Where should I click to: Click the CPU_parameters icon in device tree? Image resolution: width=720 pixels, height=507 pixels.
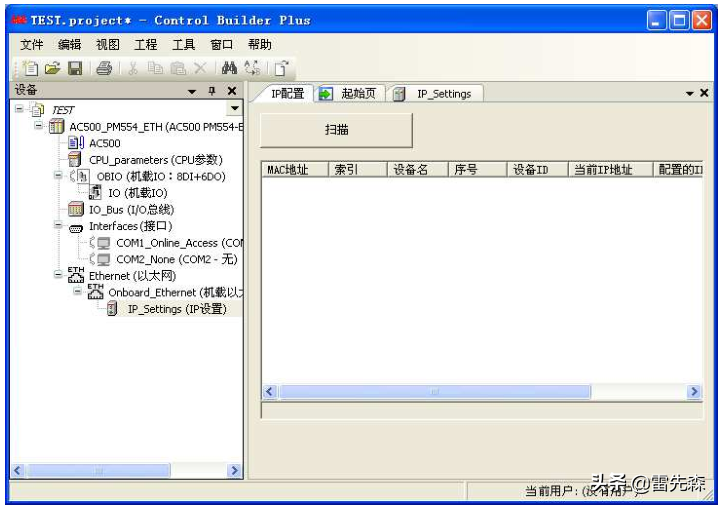(x=76, y=160)
